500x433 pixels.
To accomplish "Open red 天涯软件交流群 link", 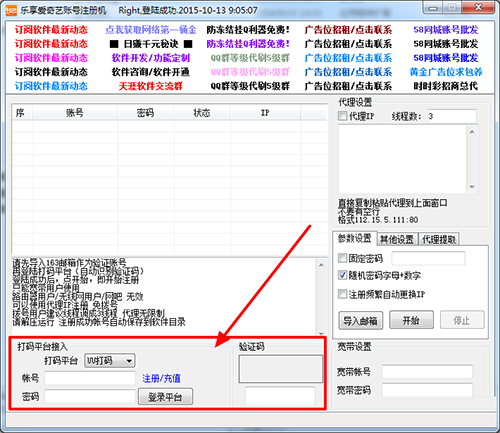I will [151, 86].
